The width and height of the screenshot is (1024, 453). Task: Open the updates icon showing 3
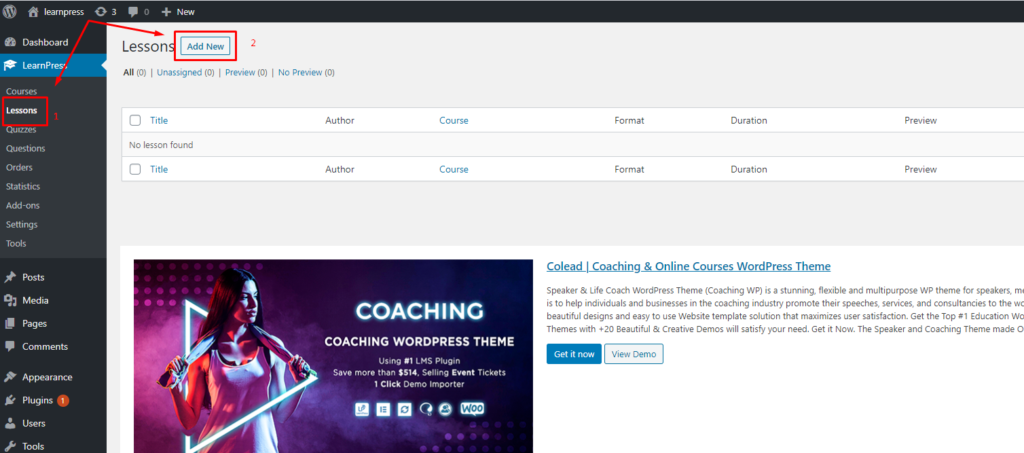click(100, 11)
